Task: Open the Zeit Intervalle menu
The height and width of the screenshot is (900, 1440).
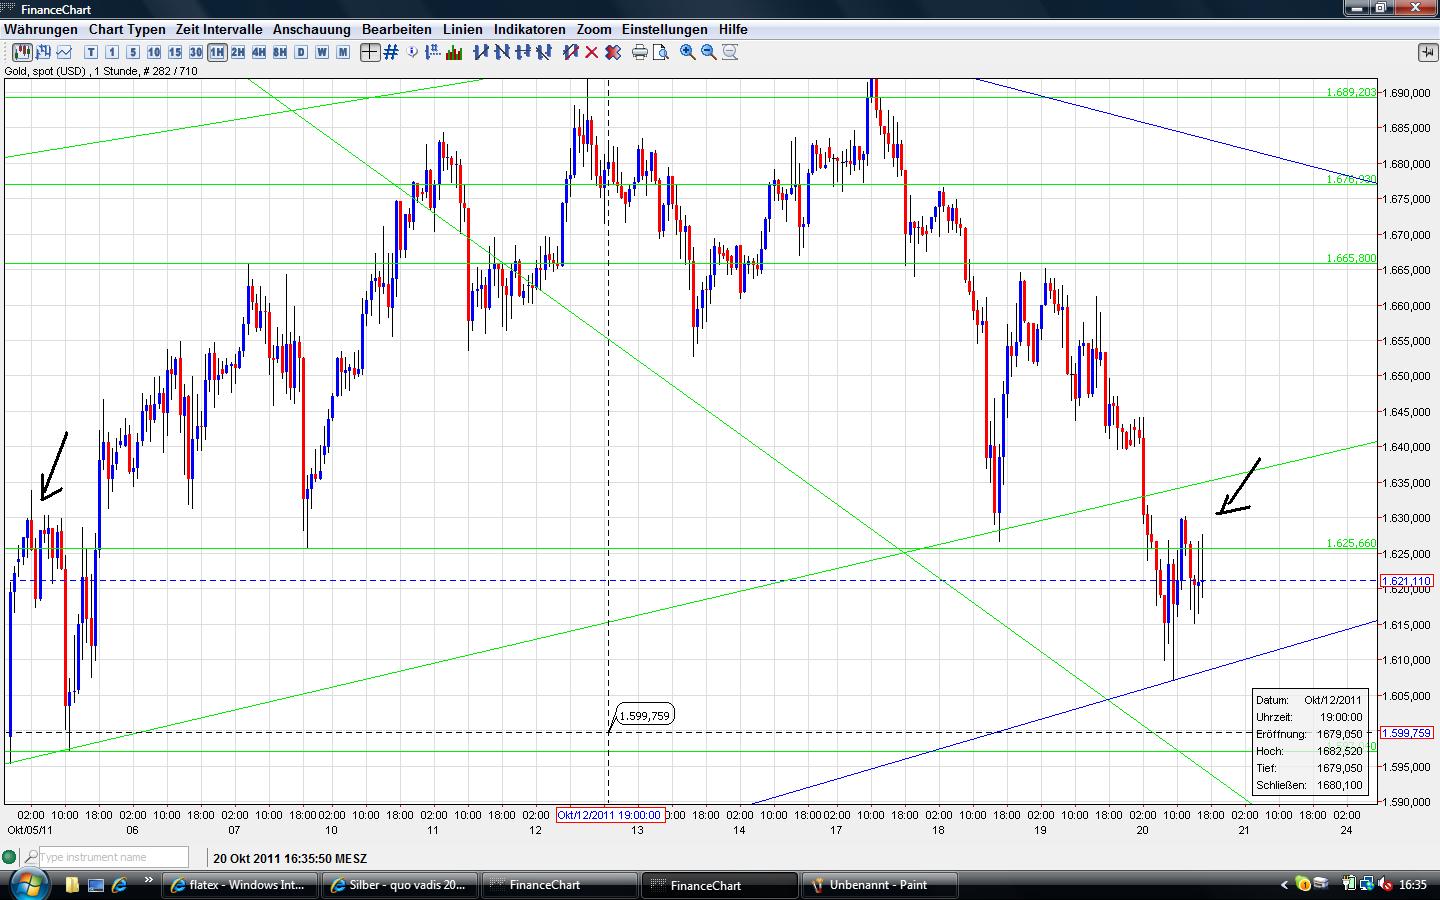Action: pos(217,29)
